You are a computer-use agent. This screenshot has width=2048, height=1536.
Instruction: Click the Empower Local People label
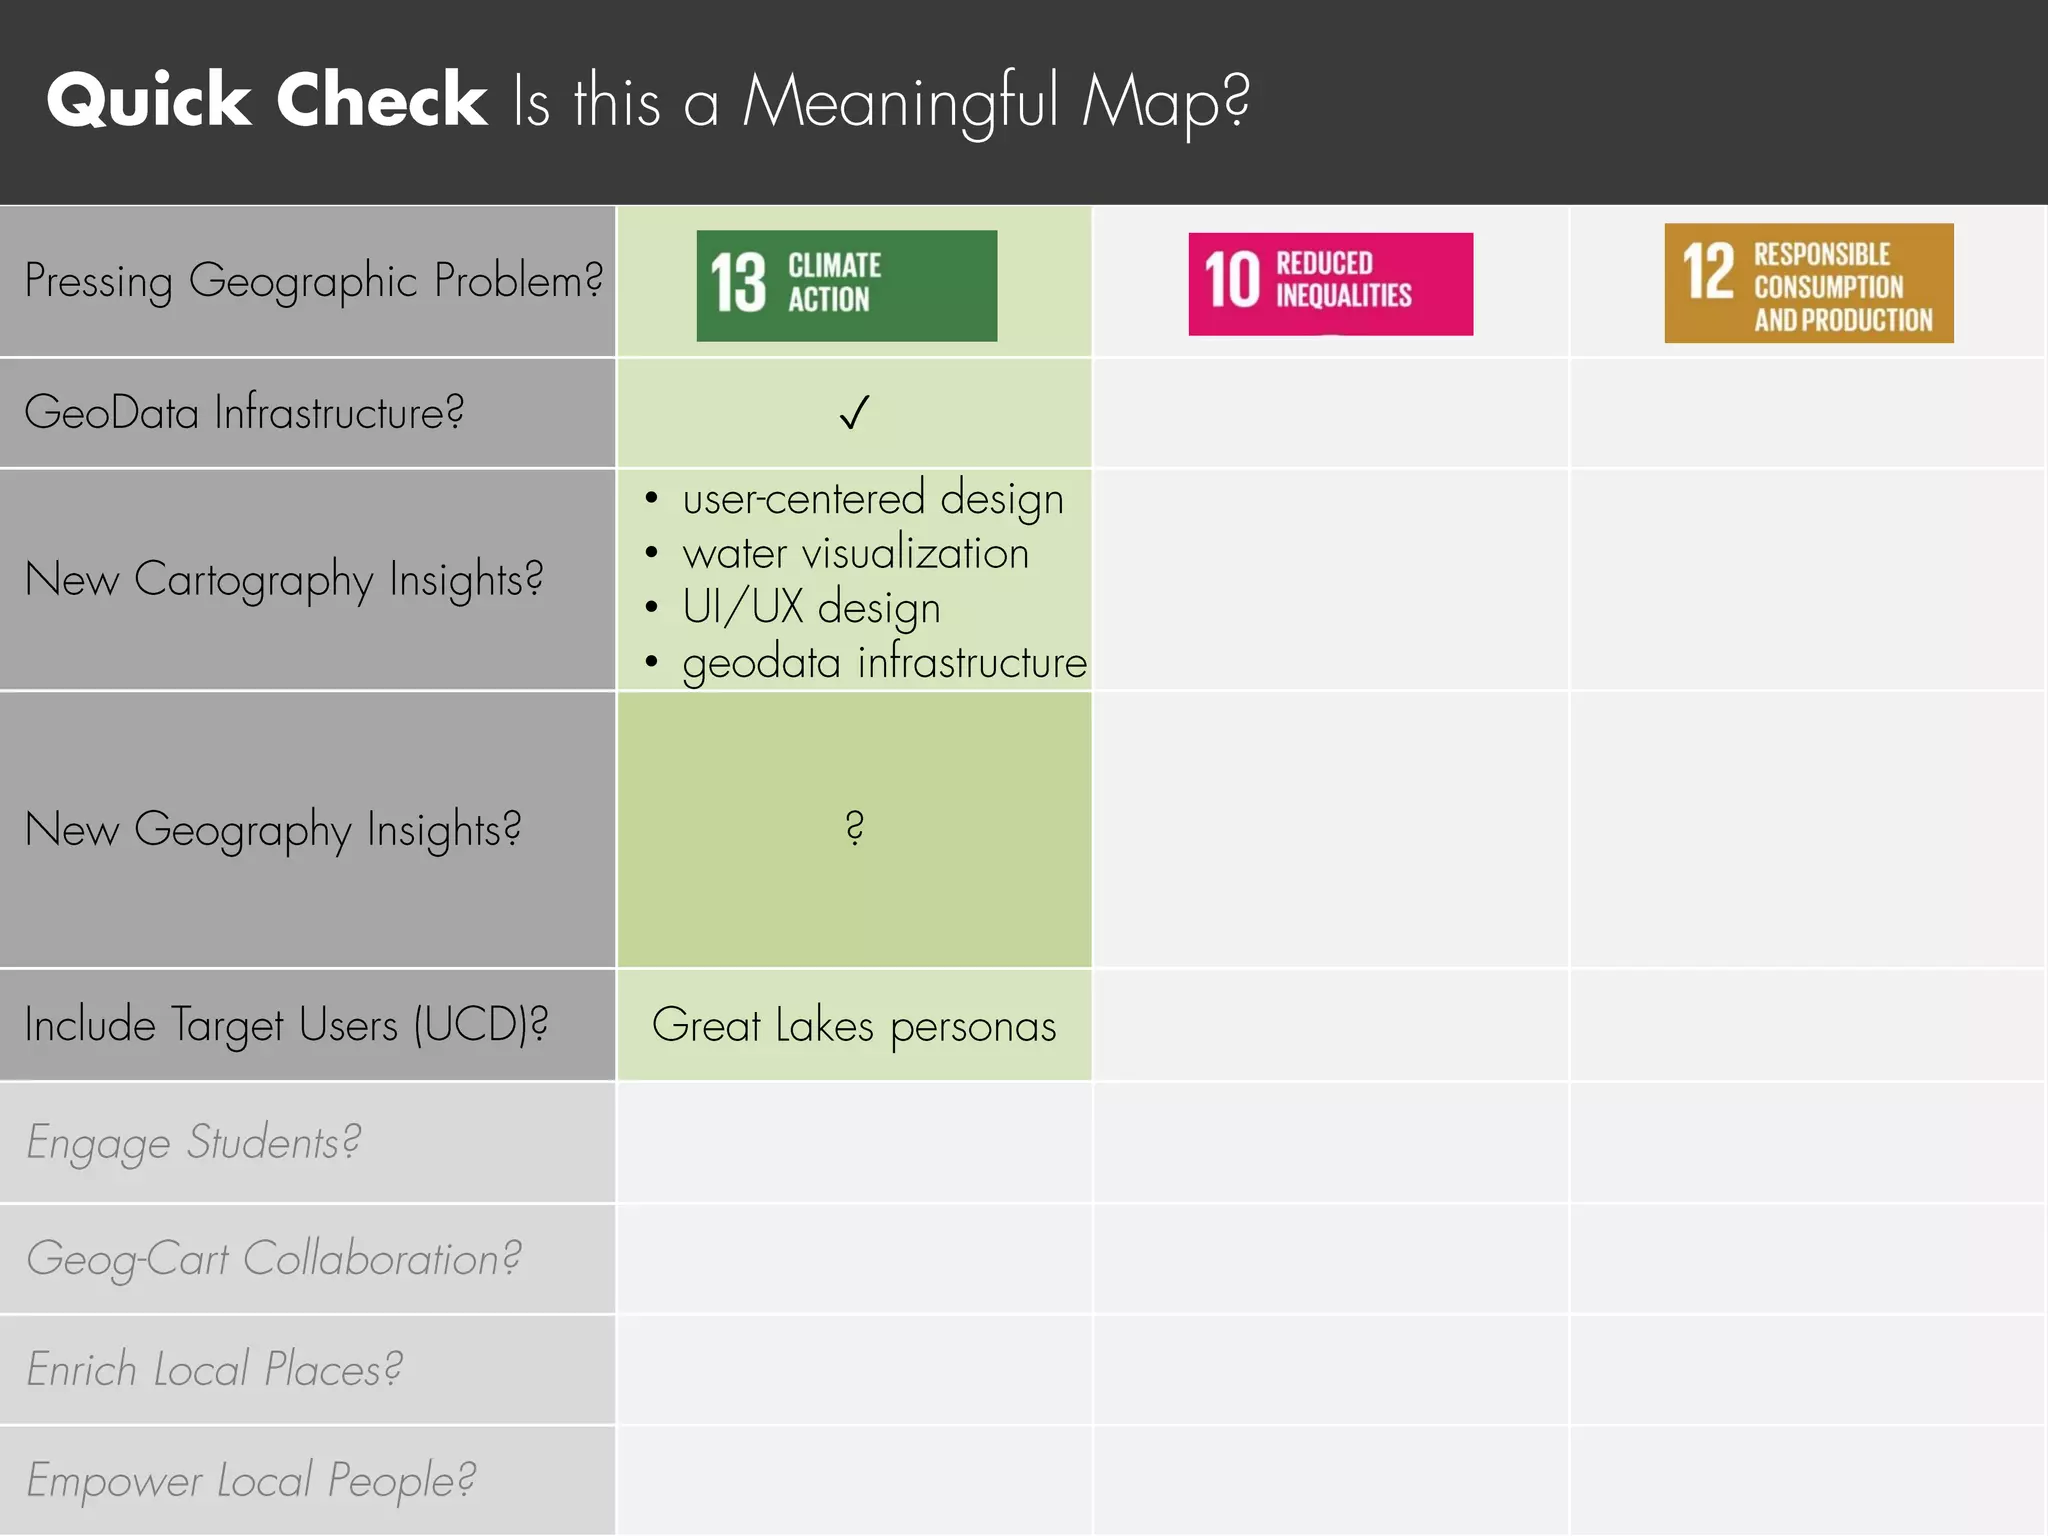tap(251, 1480)
